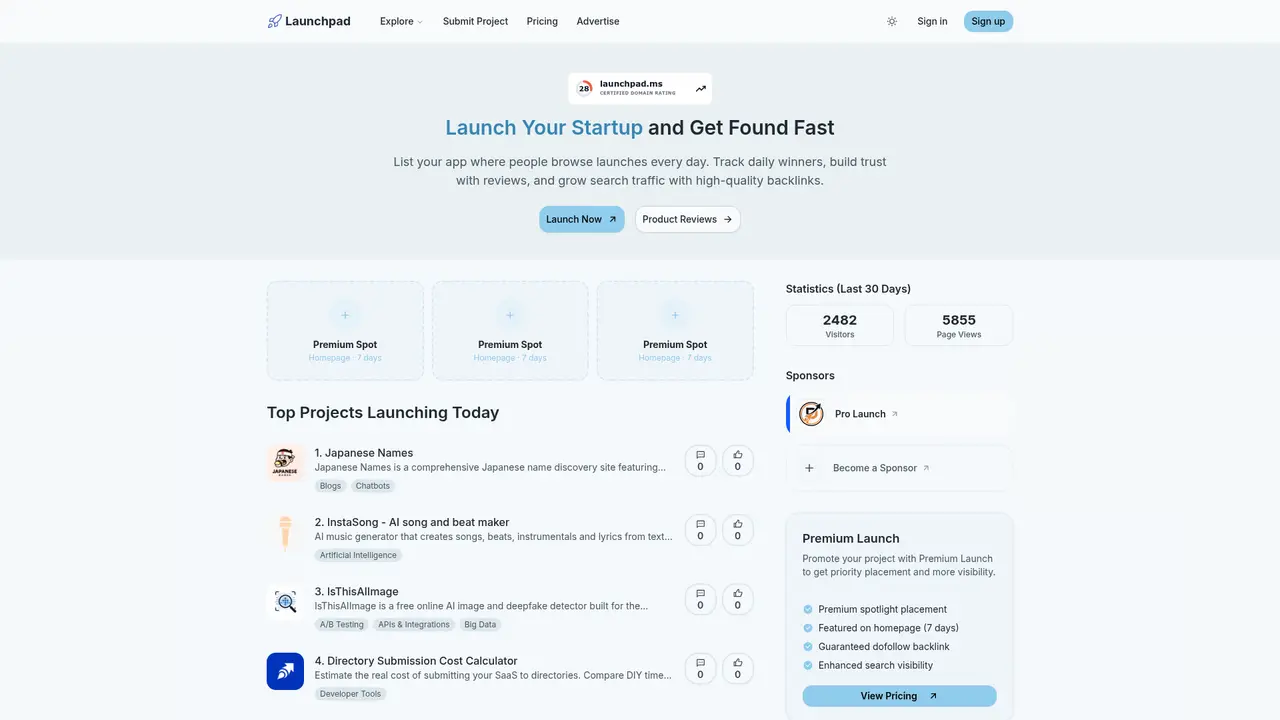Toggle the light/dark theme sun icon

pos(892,21)
